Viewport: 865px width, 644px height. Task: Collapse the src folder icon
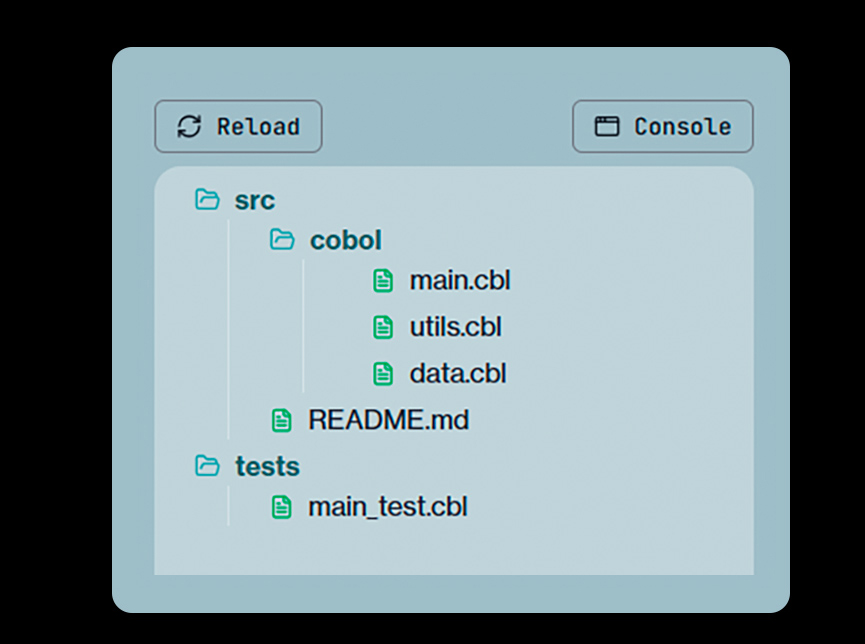tap(207, 199)
